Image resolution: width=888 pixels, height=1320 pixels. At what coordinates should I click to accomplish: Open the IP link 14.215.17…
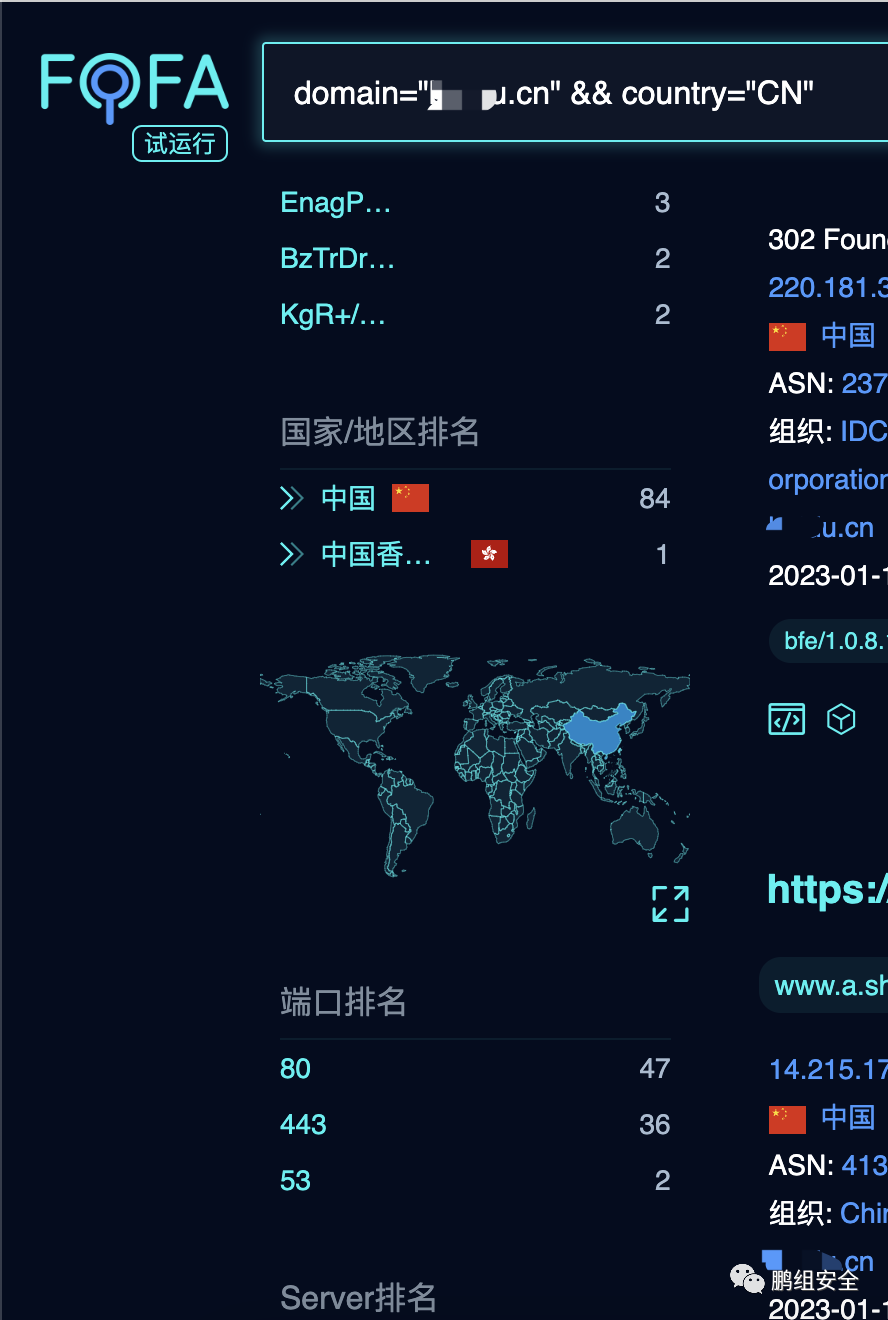click(828, 1070)
